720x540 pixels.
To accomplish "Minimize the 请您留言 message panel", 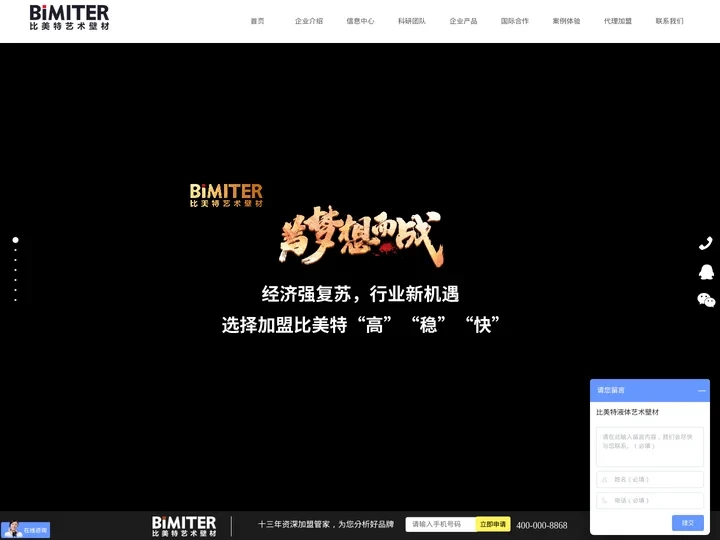I will (x=701, y=391).
